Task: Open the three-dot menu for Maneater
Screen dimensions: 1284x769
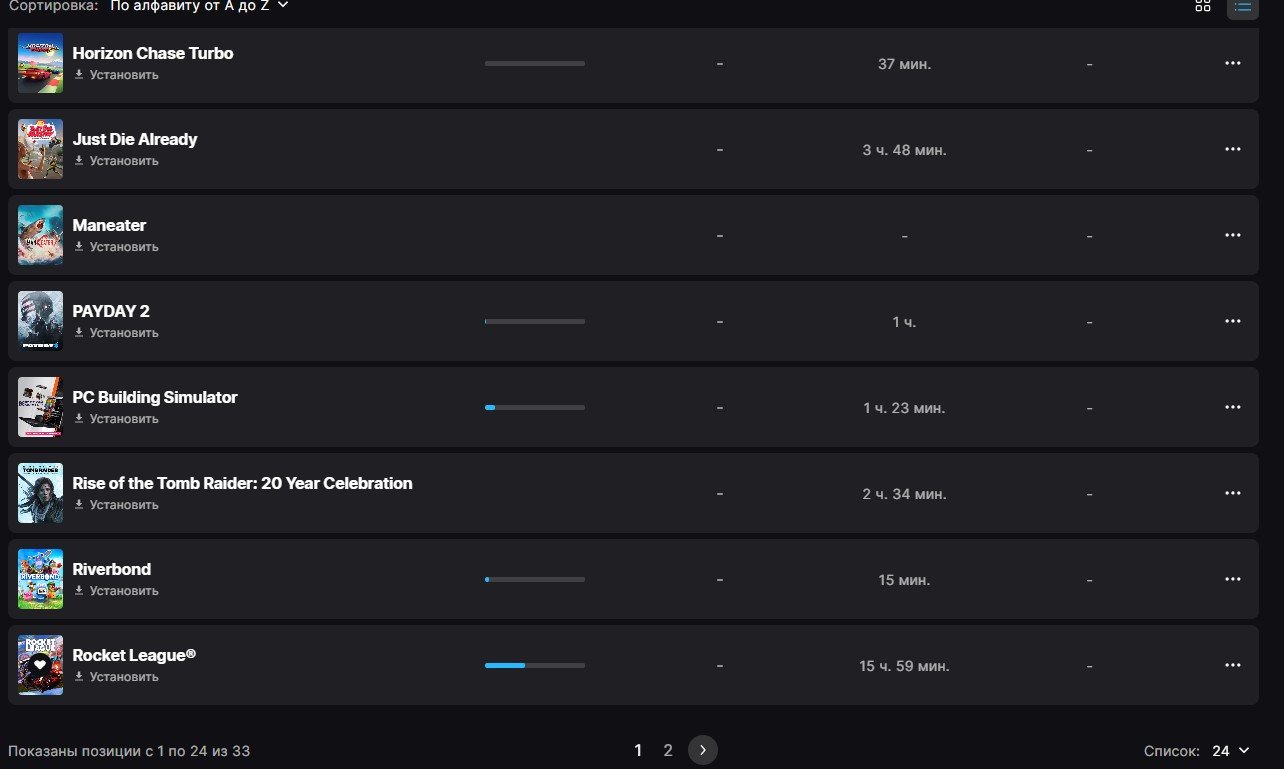Action: click(1233, 235)
